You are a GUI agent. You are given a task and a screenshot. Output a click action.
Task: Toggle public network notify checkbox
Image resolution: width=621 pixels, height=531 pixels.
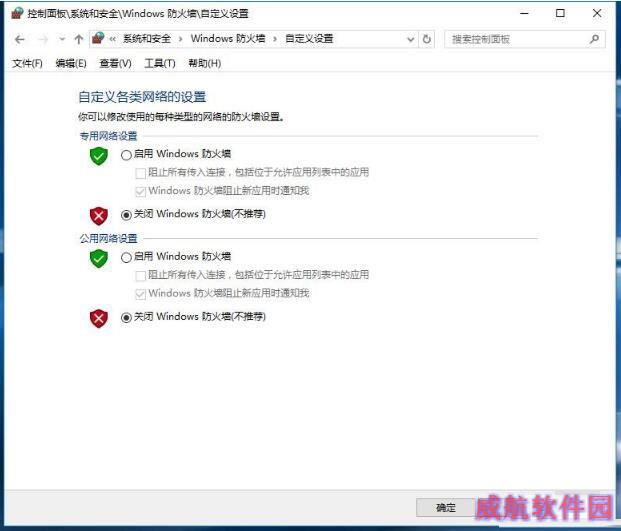coord(140,294)
